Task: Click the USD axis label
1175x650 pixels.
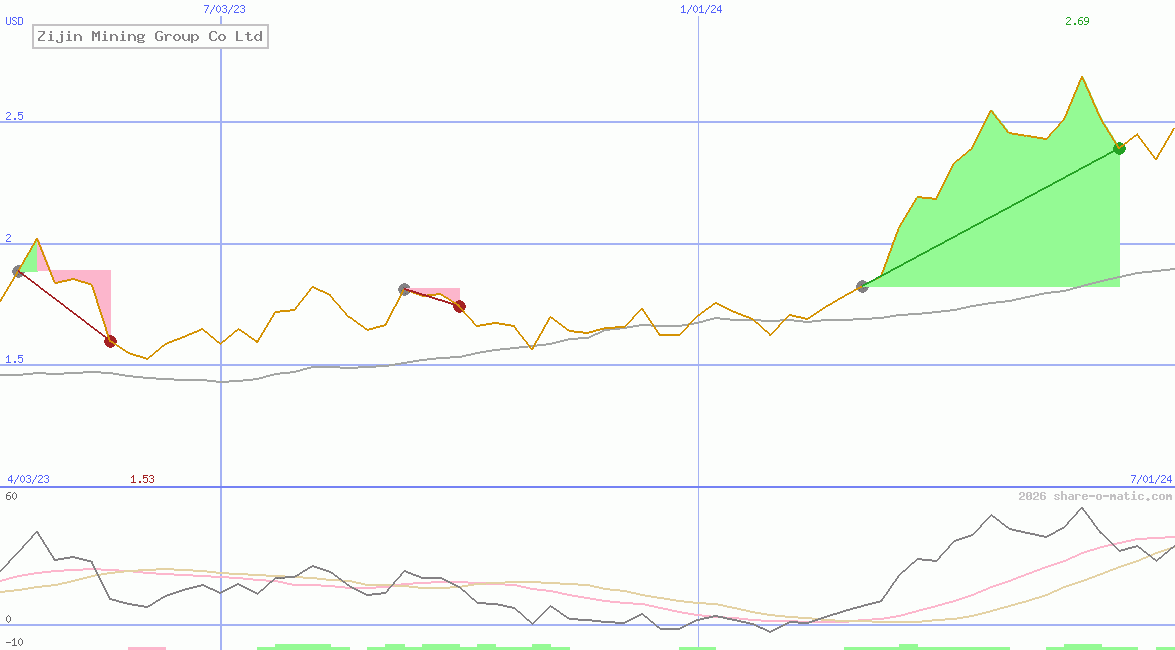Action: coord(12,21)
